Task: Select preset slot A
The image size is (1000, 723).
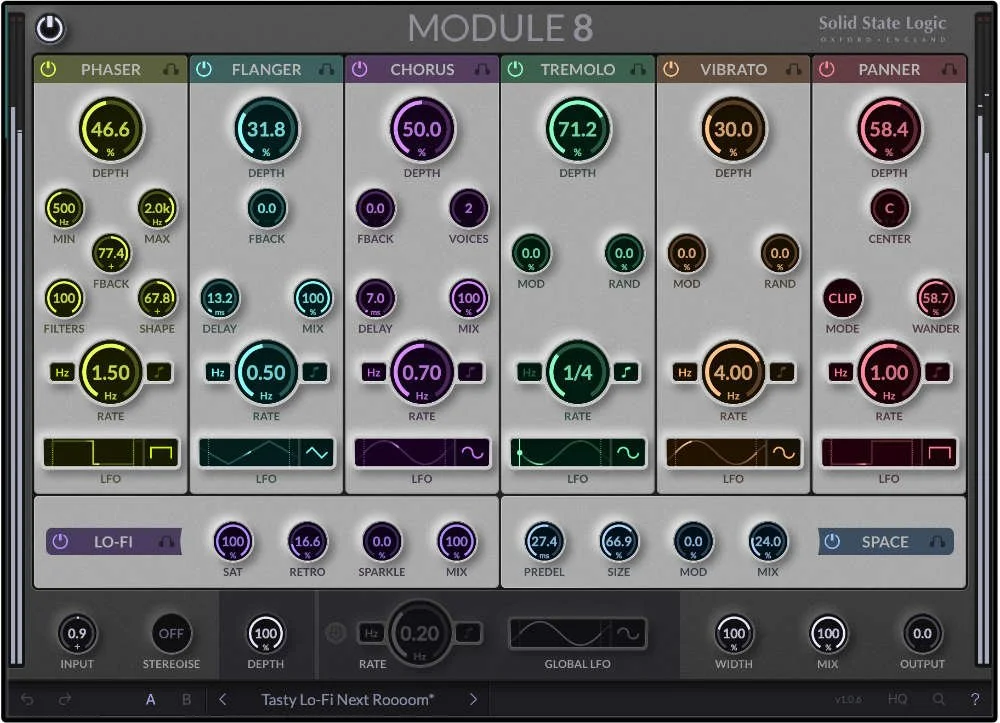Action: [151, 699]
